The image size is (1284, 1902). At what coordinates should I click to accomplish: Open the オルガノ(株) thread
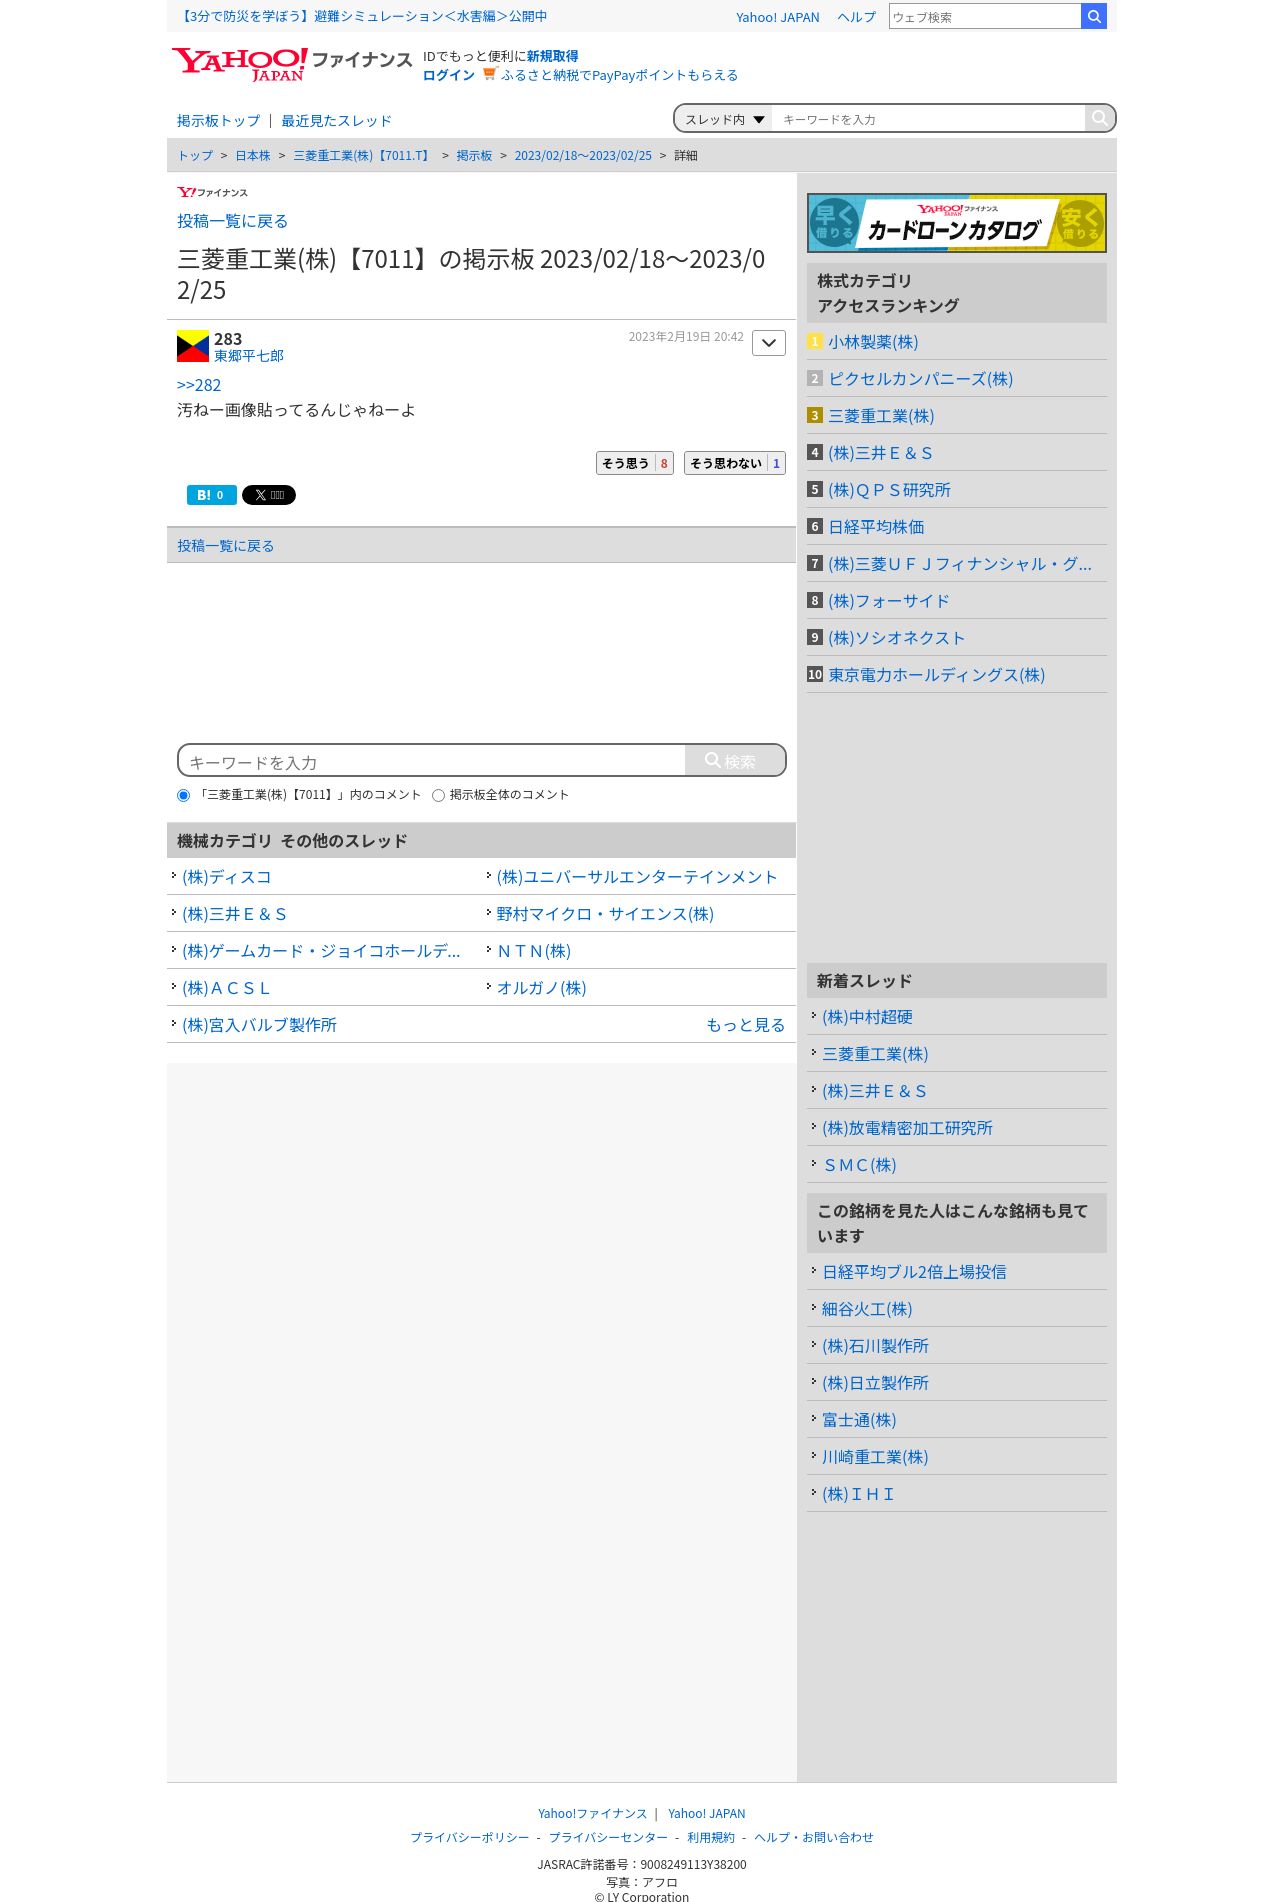point(541,988)
